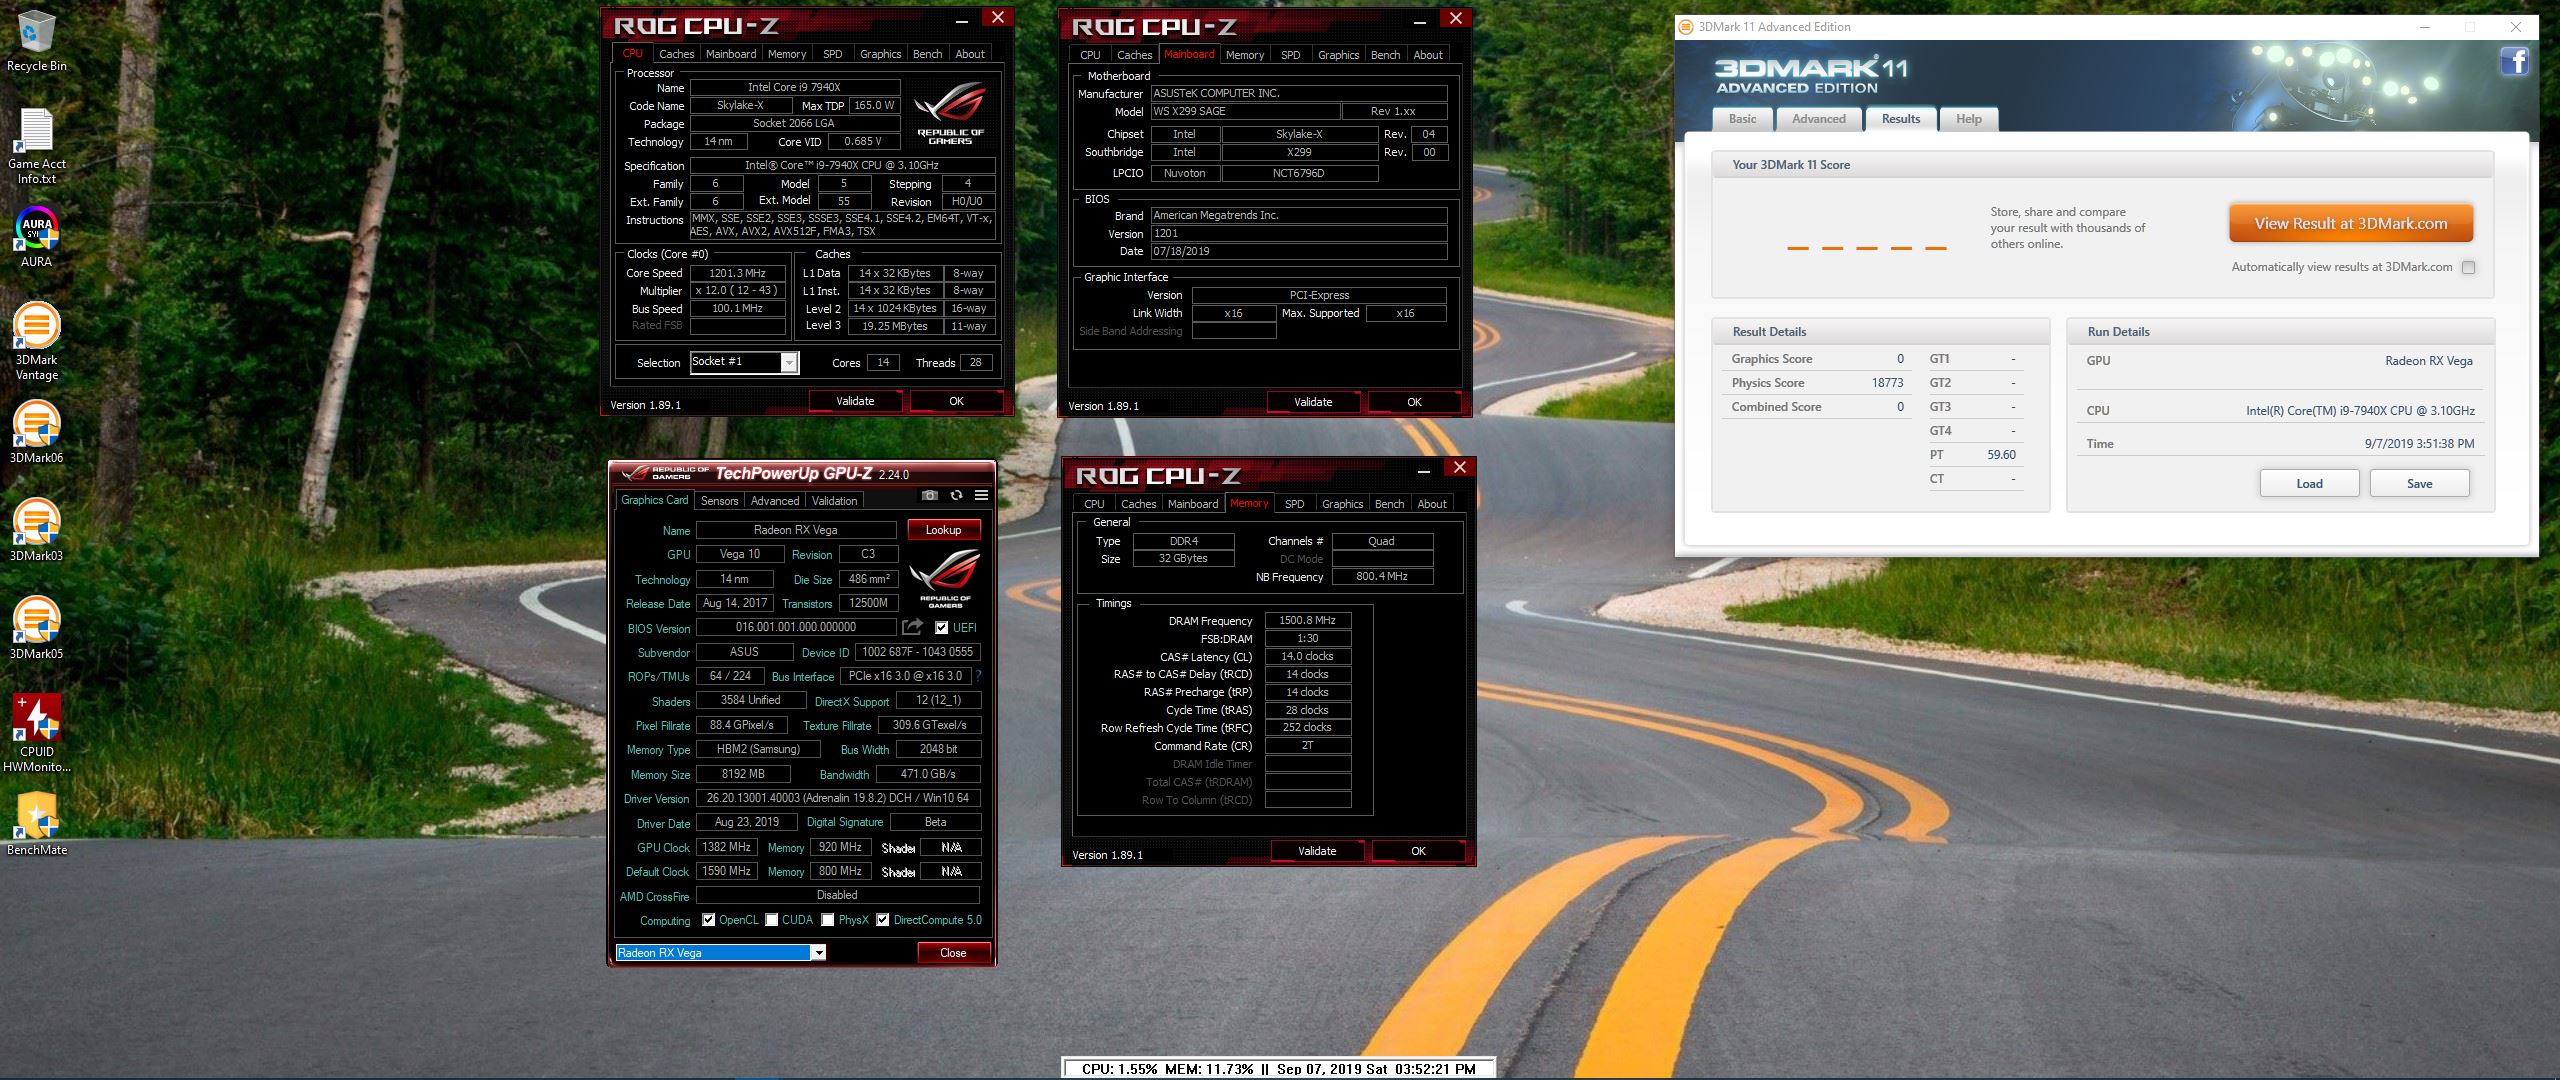2560x1080 pixels.
Task: Click the GPU-Z screenshot camera icon
Action: [930, 495]
